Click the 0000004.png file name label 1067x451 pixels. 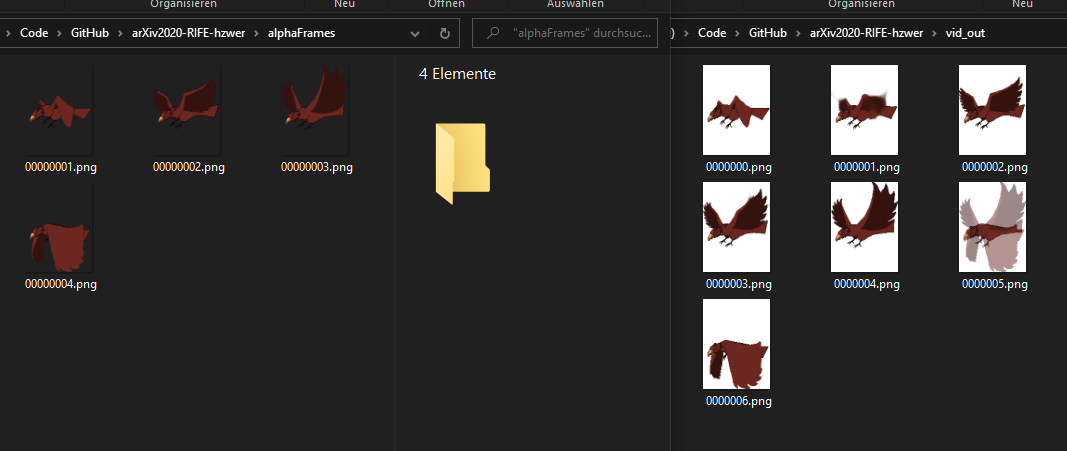(867, 284)
